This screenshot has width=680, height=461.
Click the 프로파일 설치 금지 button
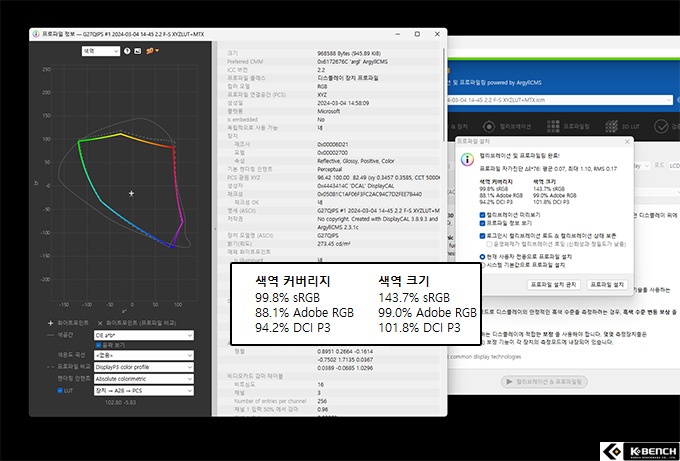point(553,284)
